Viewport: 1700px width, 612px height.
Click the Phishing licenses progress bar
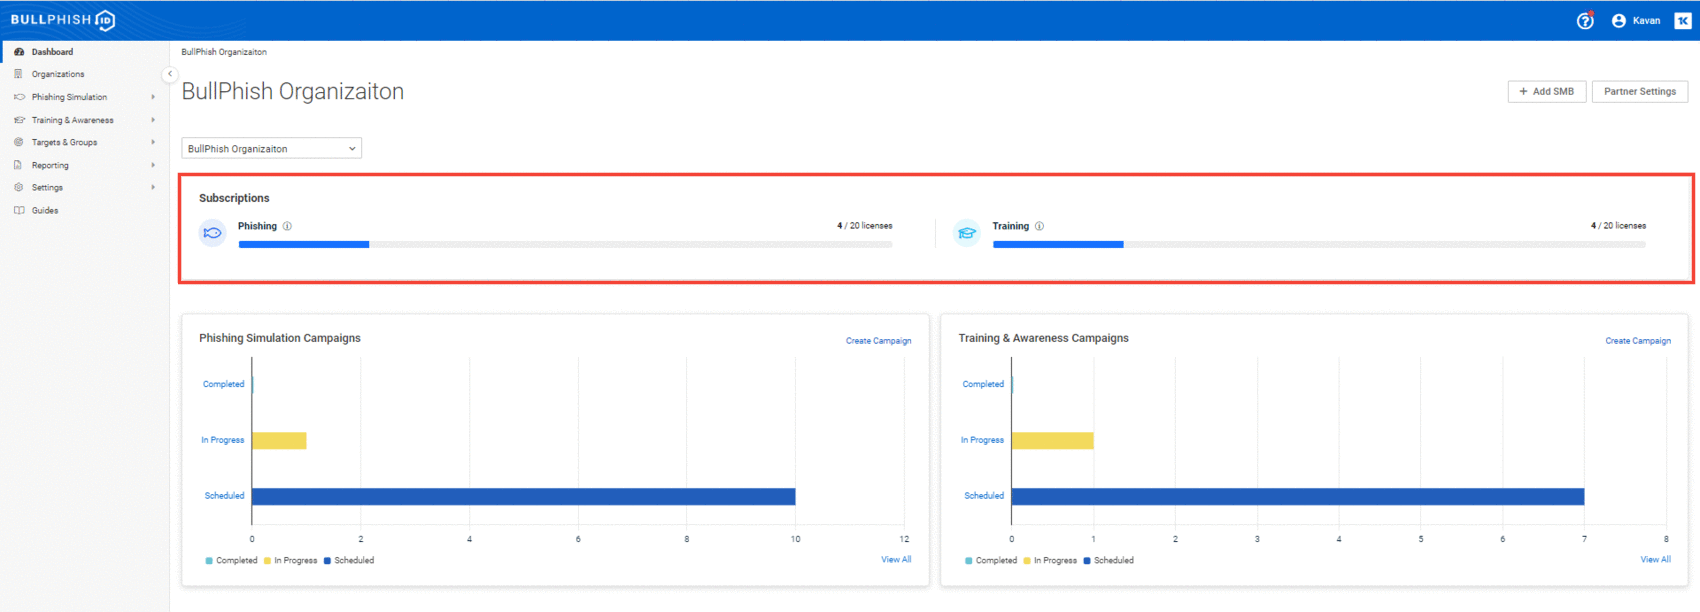tap(565, 244)
